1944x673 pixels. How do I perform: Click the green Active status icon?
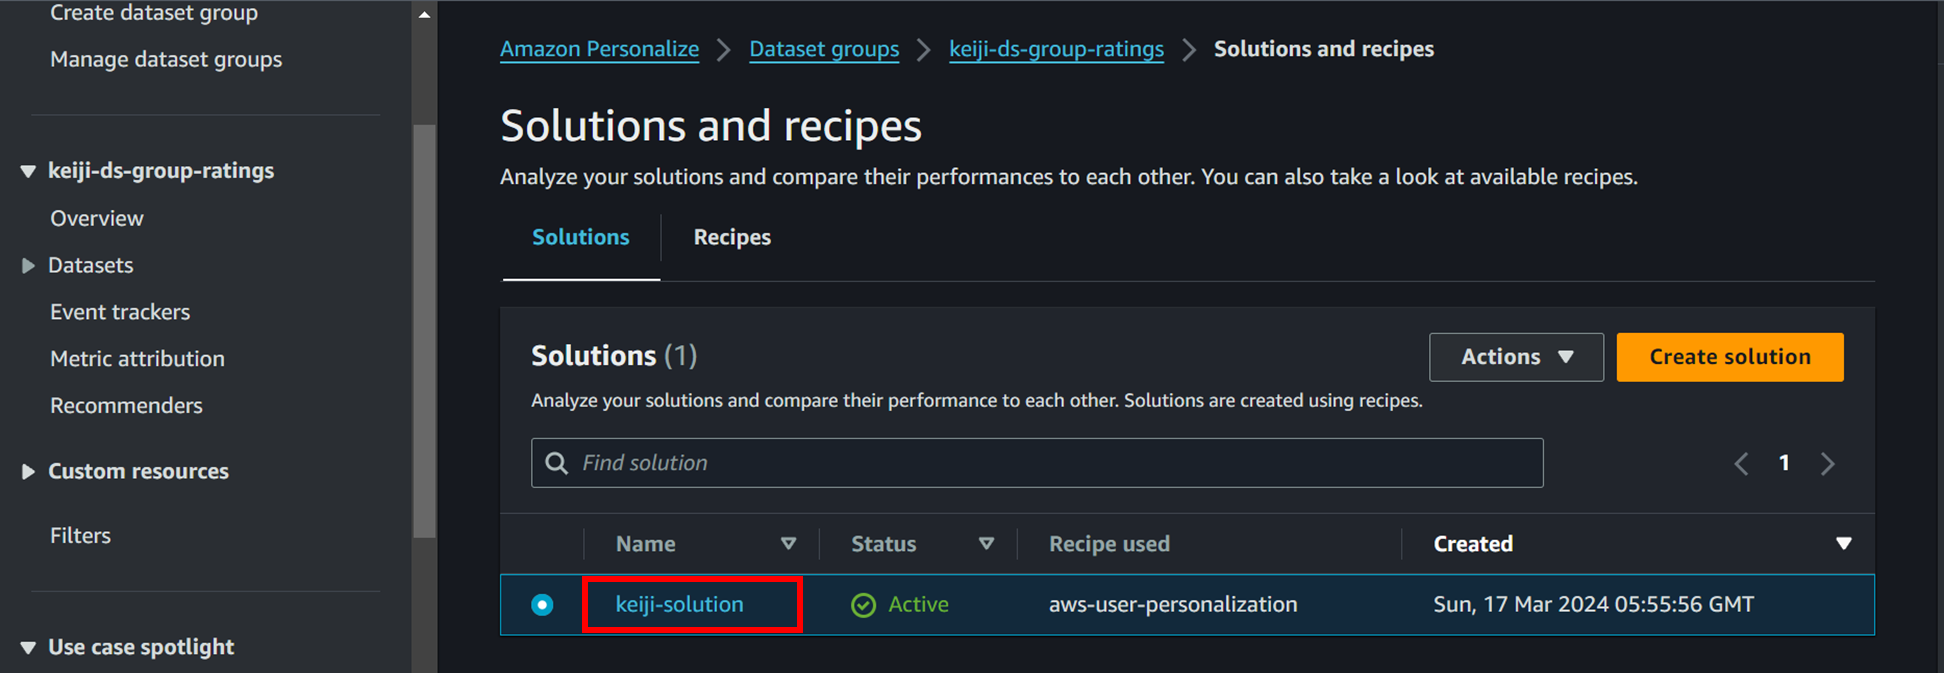pyautogui.click(x=863, y=605)
